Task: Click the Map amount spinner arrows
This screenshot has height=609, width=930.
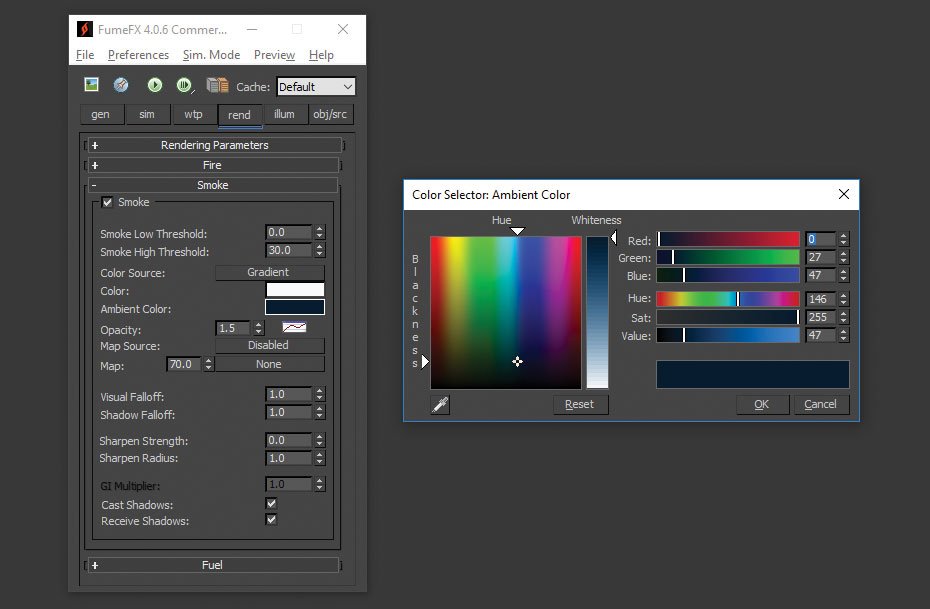Action: pos(208,364)
